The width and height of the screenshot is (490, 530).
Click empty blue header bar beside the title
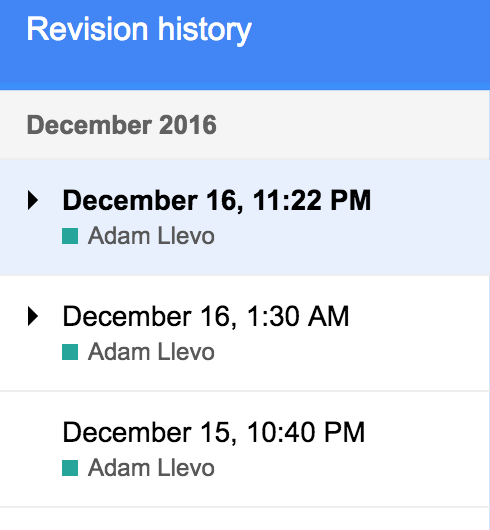tap(370, 30)
